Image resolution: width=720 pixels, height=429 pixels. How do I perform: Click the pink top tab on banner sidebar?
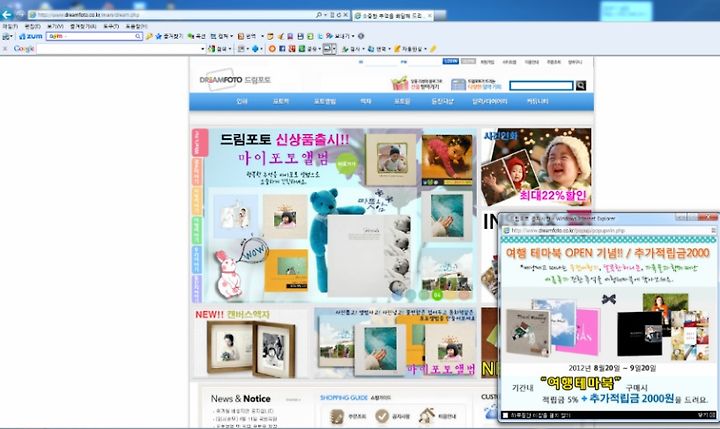(x=200, y=142)
